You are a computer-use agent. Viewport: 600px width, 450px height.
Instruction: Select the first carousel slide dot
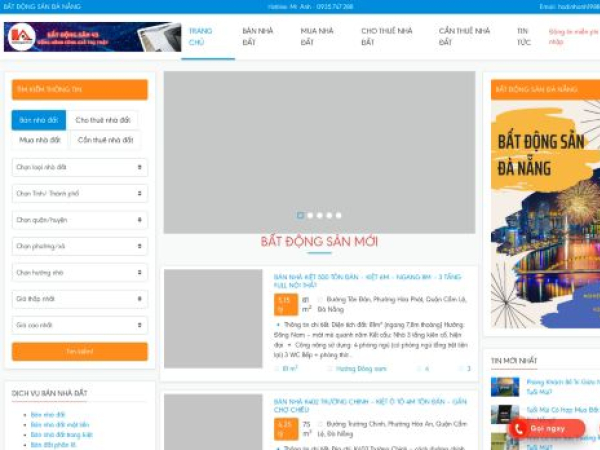pos(300,215)
